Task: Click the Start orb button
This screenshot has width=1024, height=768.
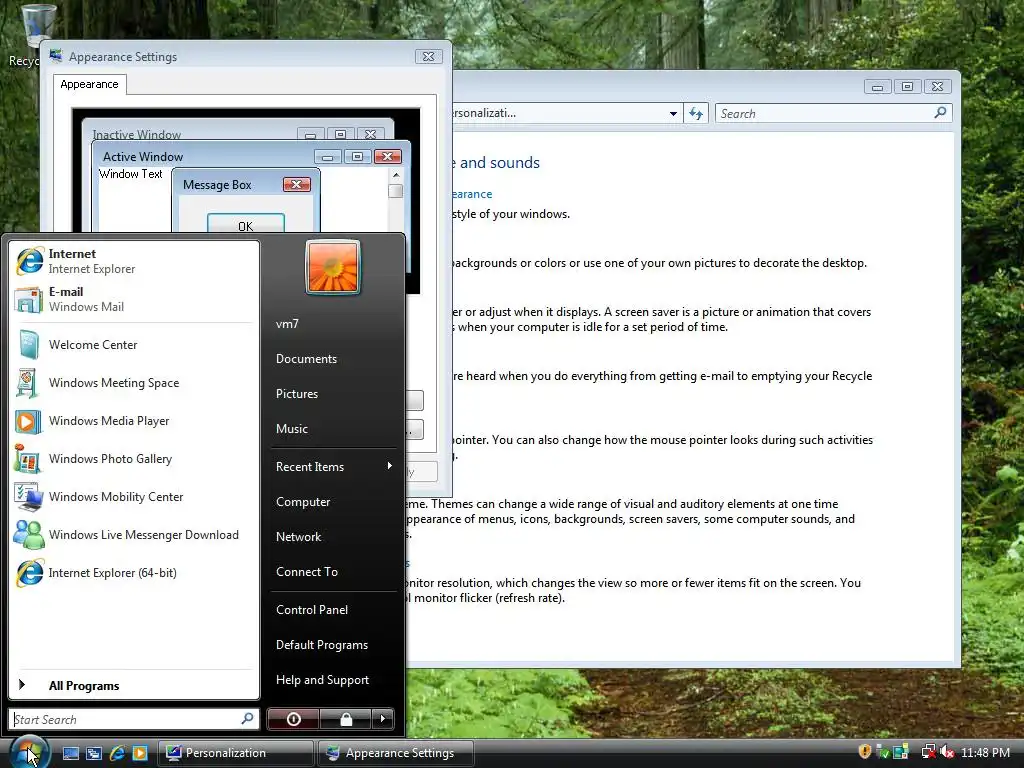Action: pos(29,752)
